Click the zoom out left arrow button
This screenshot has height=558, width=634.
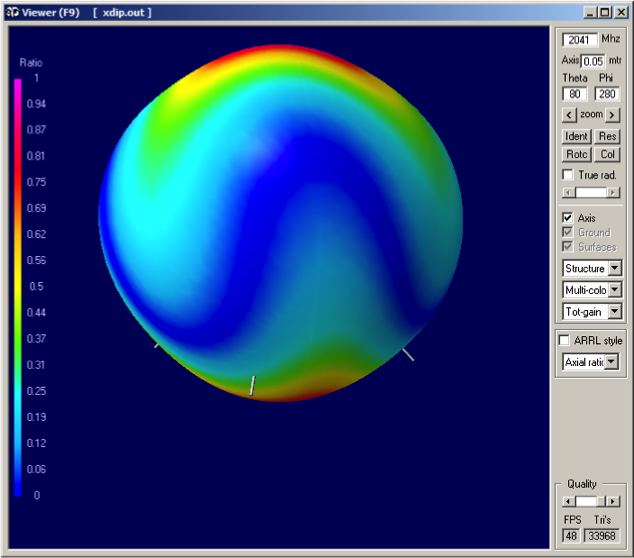coord(569,116)
